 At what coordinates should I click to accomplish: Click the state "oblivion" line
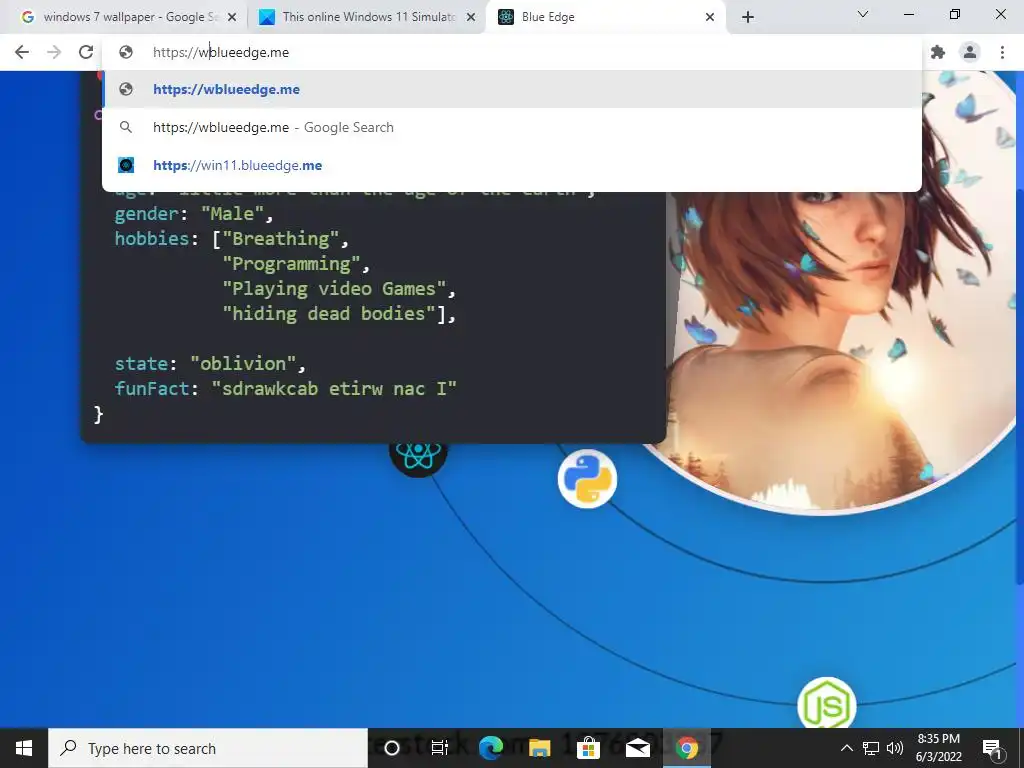(x=210, y=364)
